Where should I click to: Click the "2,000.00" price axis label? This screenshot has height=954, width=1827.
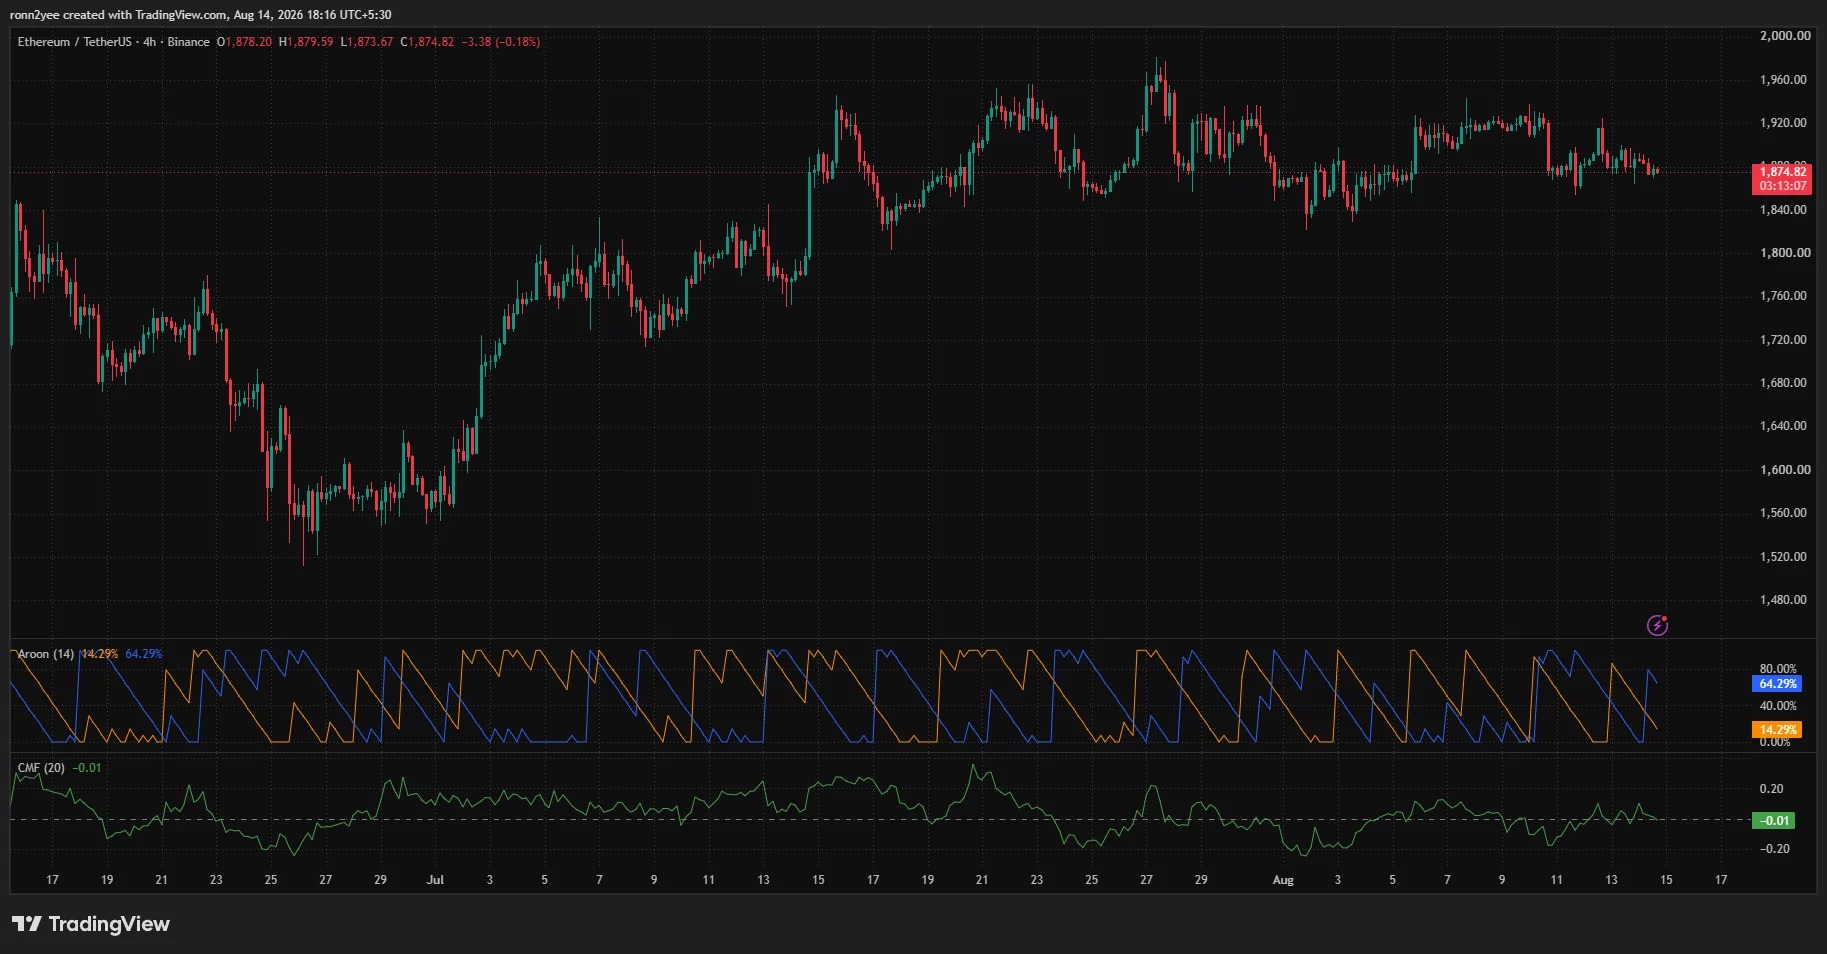pyautogui.click(x=1785, y=36)
